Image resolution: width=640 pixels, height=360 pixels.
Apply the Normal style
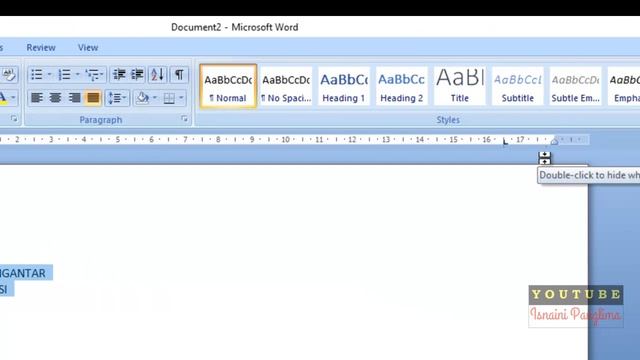[x=228, y=86]
